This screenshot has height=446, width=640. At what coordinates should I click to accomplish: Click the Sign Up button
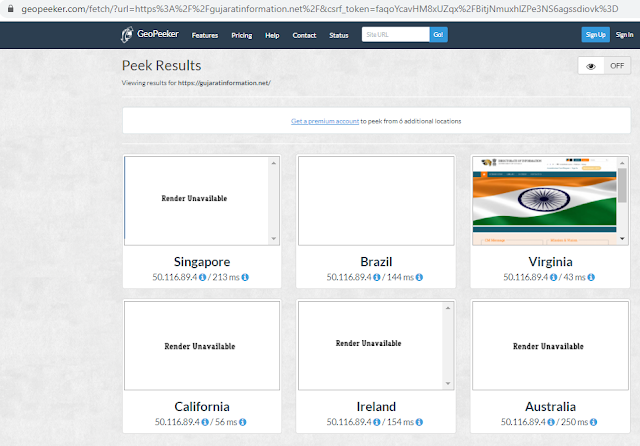[596, 35]
